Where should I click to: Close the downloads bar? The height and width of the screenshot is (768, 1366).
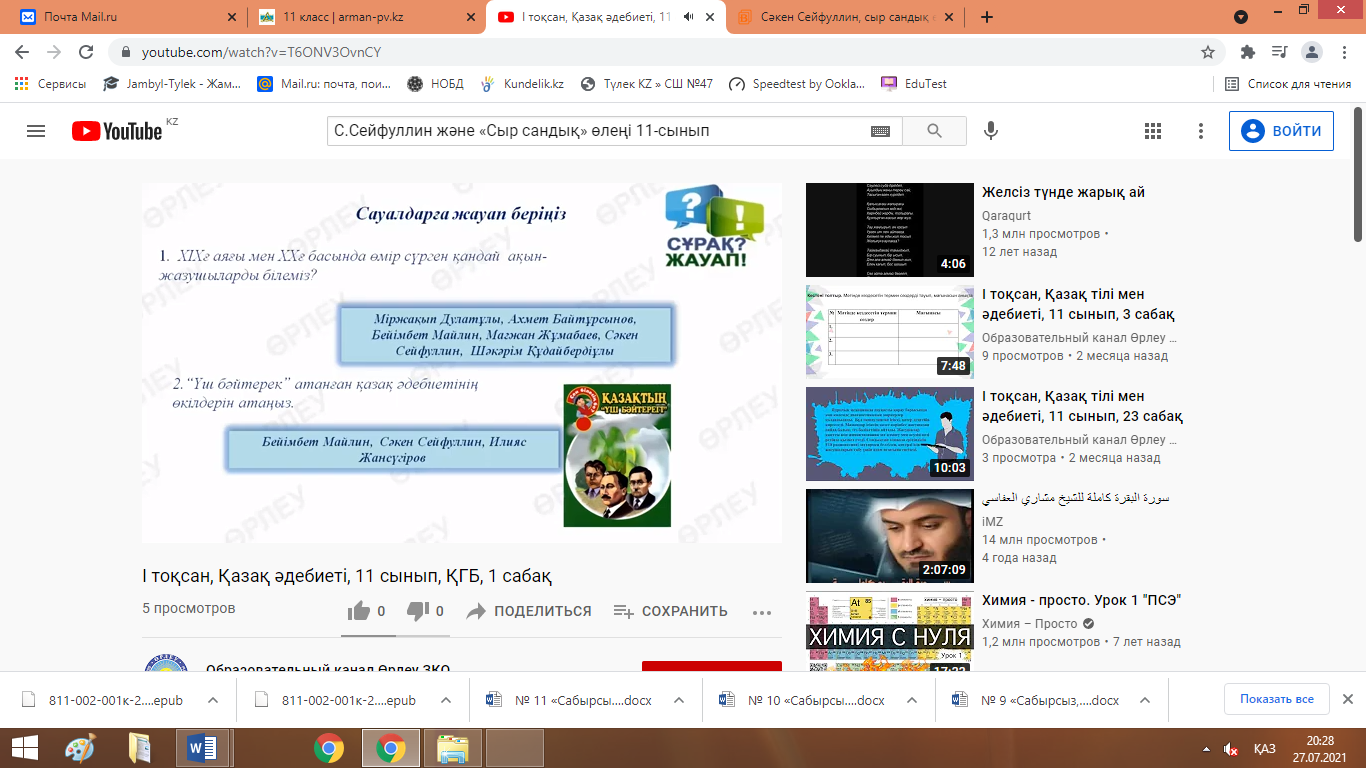1347,699
